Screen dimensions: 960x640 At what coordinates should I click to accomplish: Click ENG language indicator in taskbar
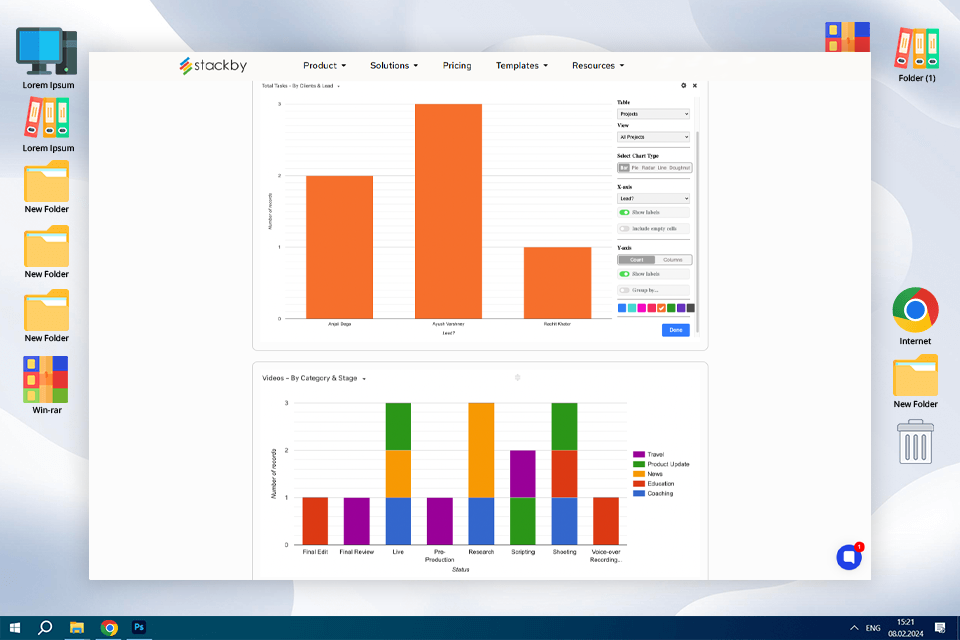873,628
